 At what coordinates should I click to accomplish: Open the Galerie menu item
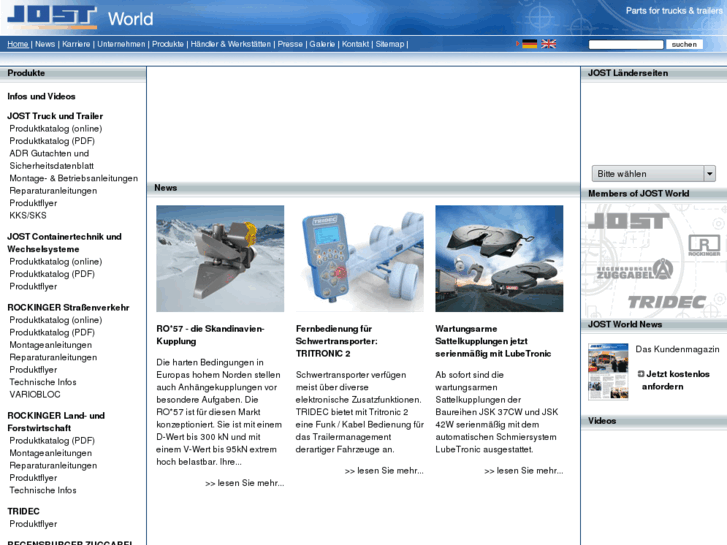pos(322,44)
